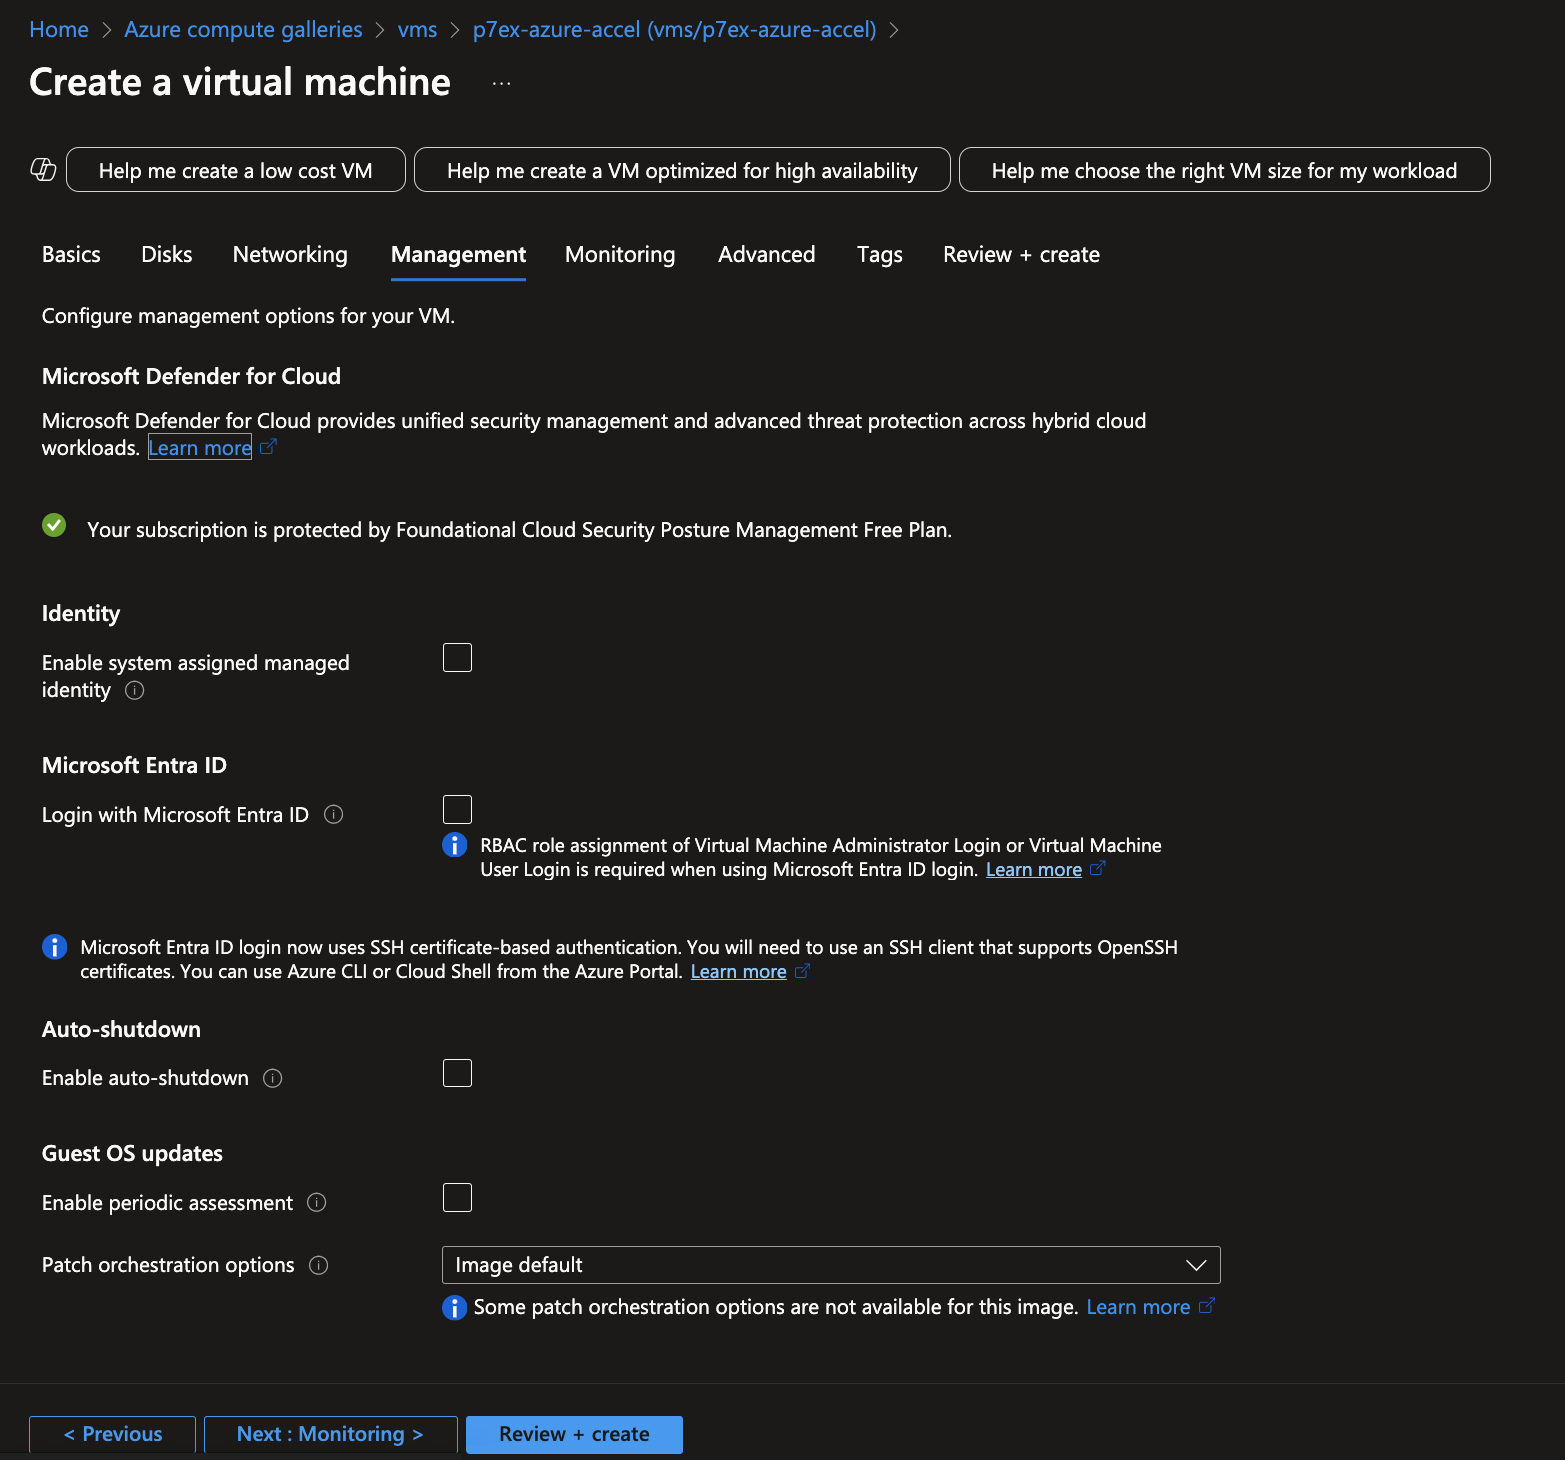Open the Azure compute galleries breadcrumb link
This screenshot has width=1565, height=1460.
[243, 30]
